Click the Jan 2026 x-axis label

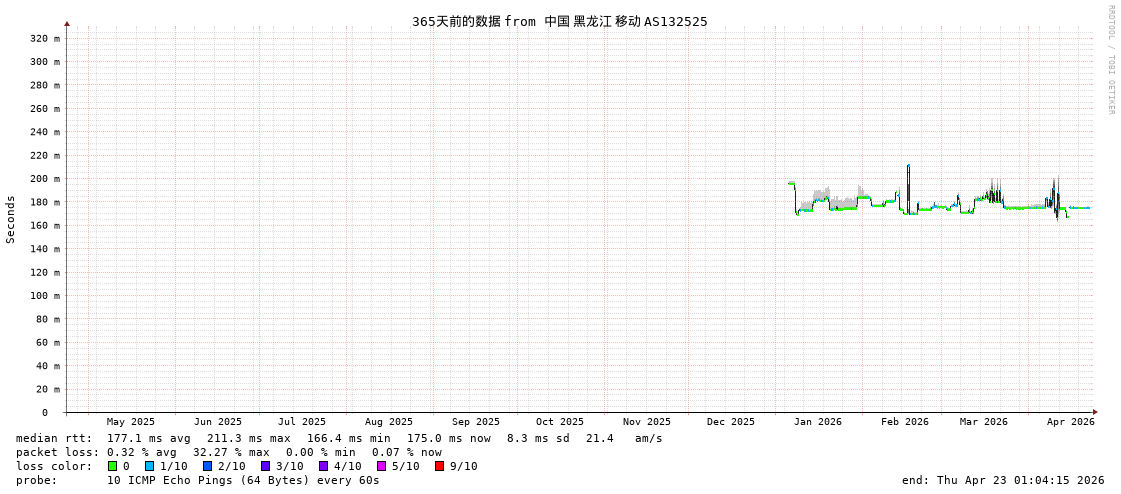(817, 422)
